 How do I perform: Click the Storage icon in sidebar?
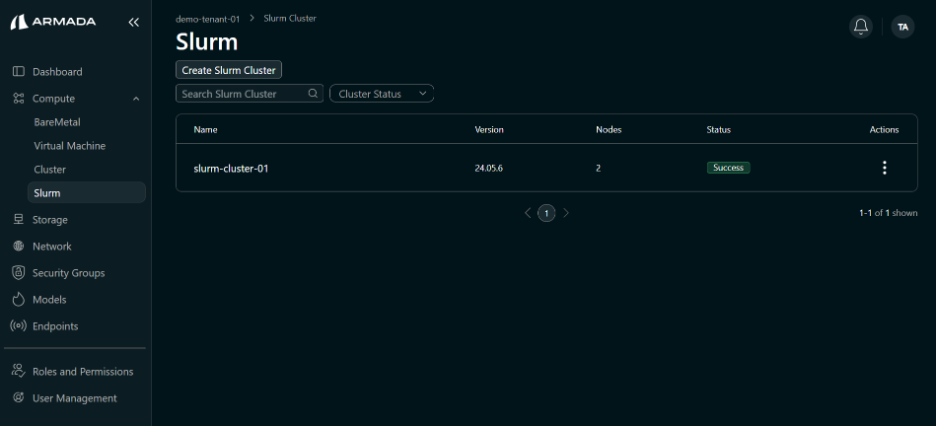click(19, 220)
